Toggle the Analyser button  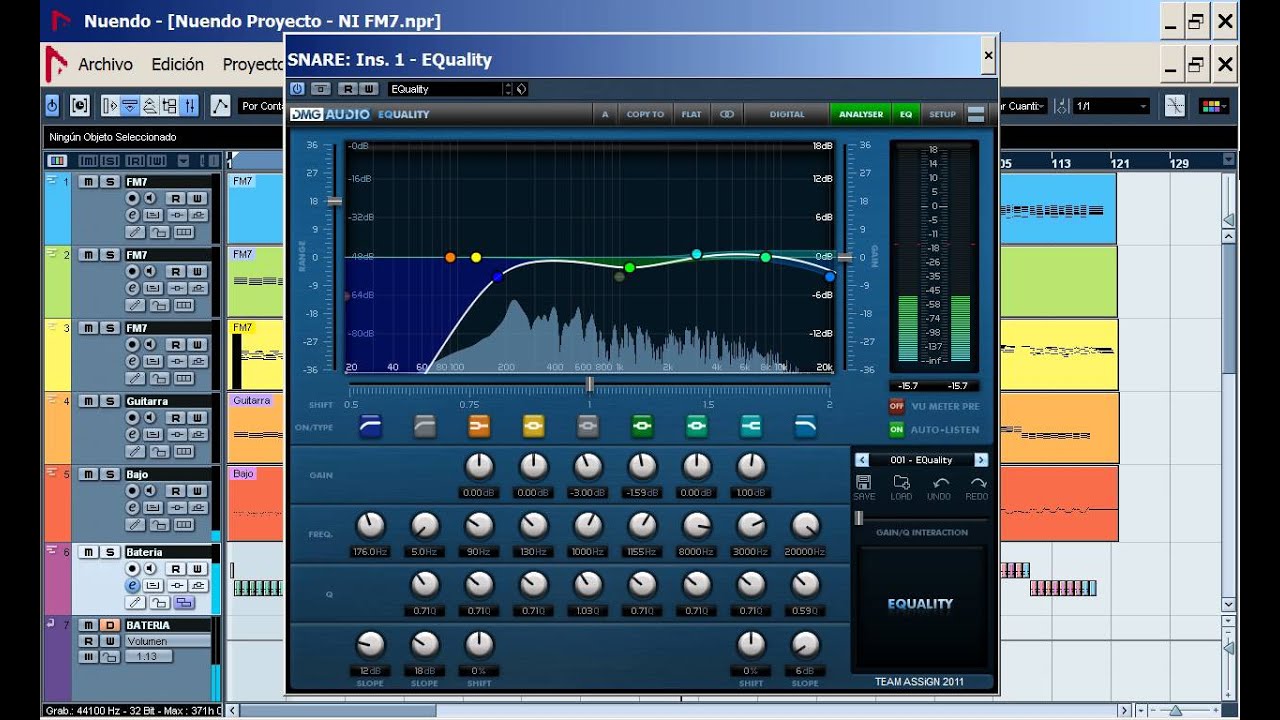[x=861, y=114]
